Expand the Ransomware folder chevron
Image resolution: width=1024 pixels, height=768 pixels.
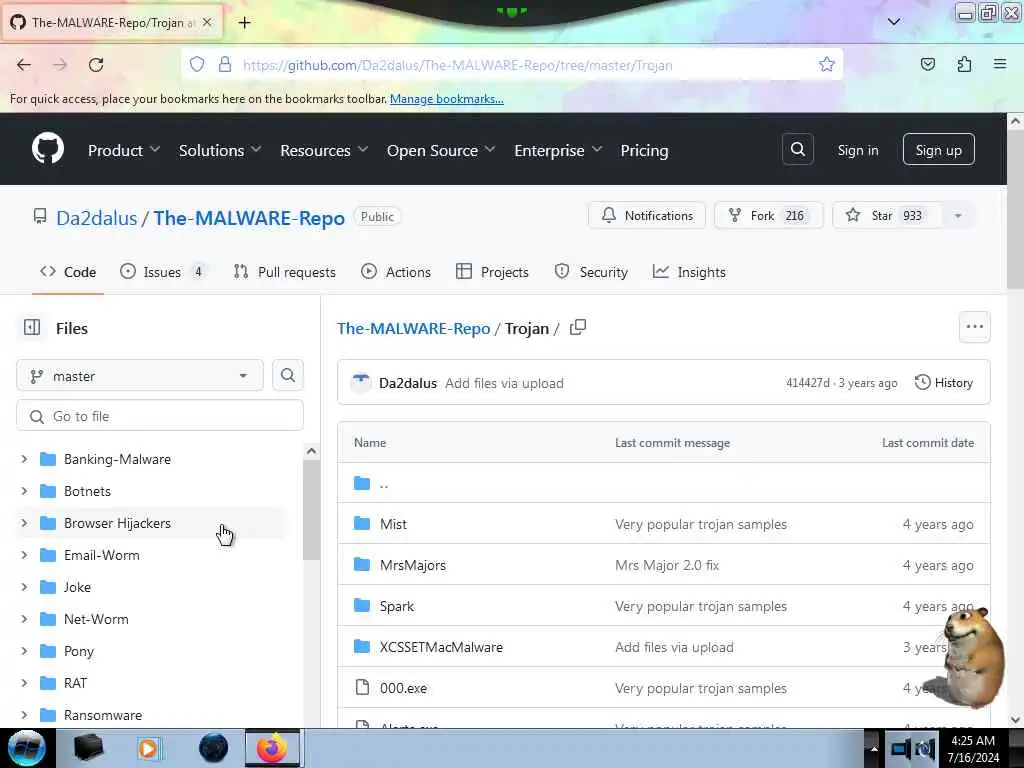(24, 715)
